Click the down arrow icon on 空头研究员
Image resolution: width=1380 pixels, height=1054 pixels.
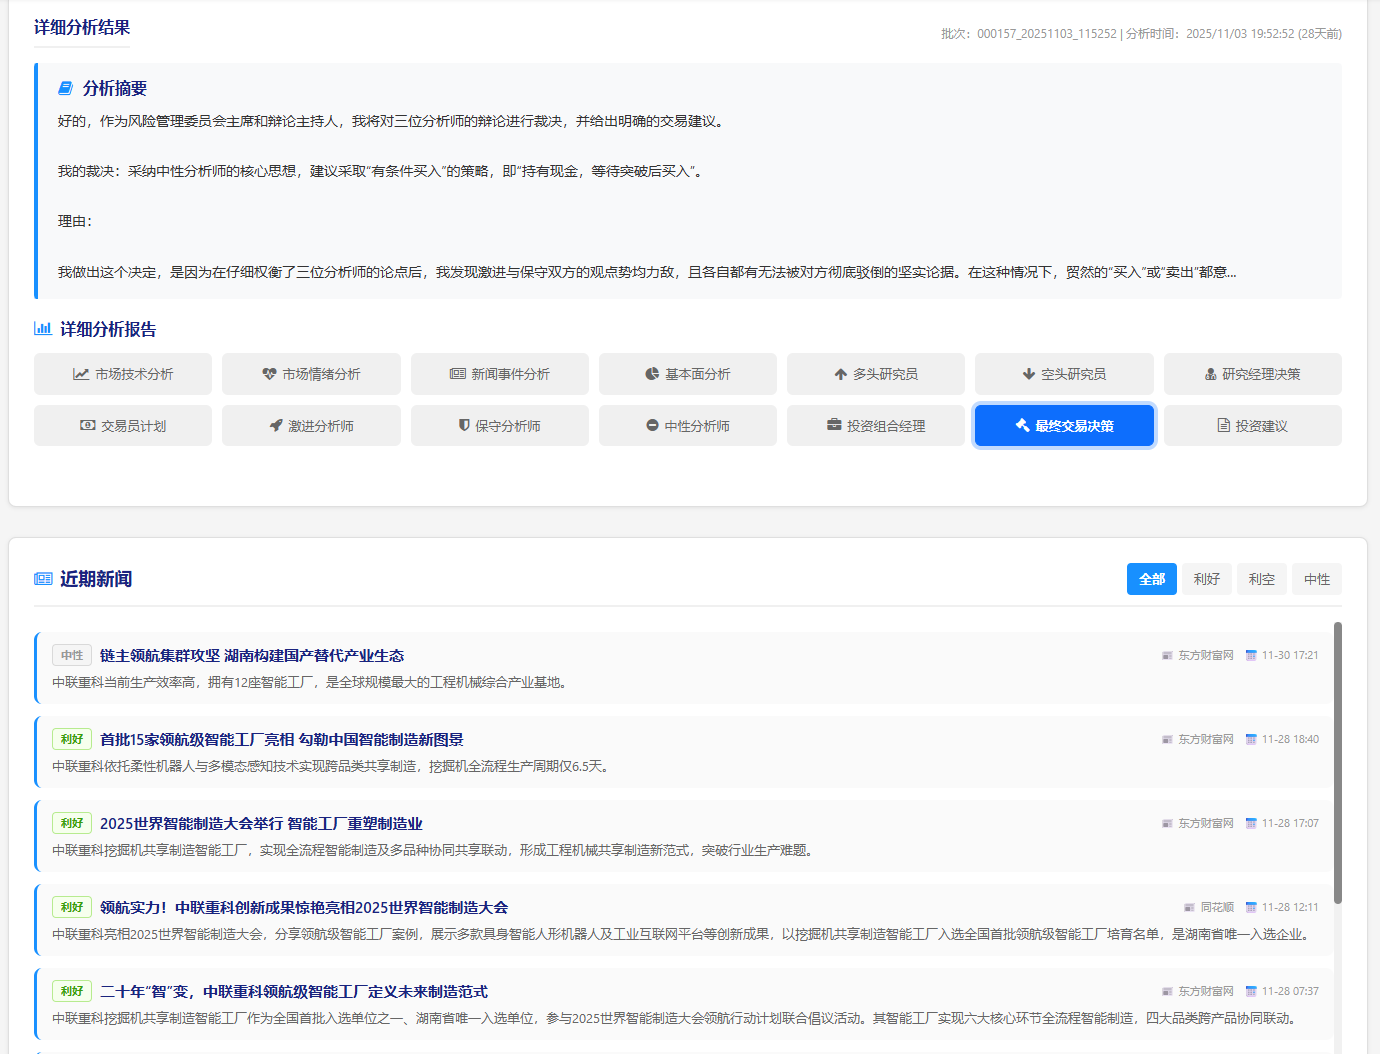click(1029, 374)
